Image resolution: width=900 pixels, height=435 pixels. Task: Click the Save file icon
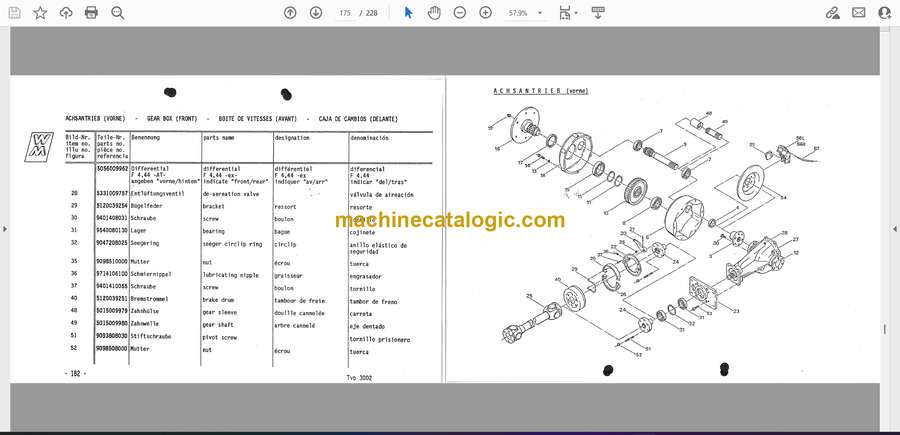point(14,13)
